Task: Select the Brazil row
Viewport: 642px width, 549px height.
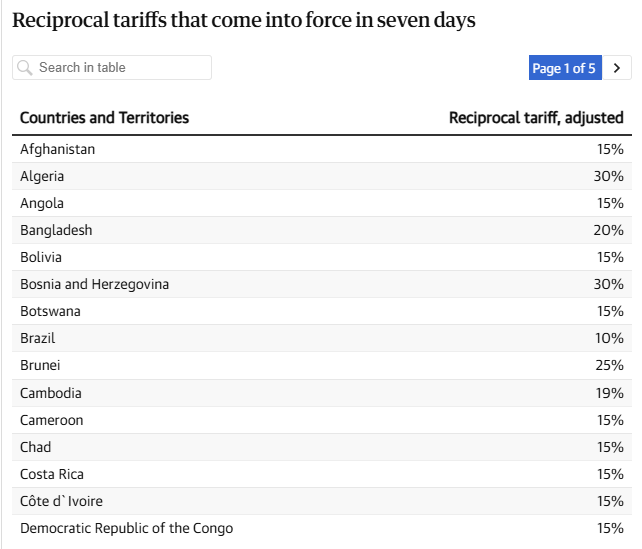Action: tap(322, 339)
